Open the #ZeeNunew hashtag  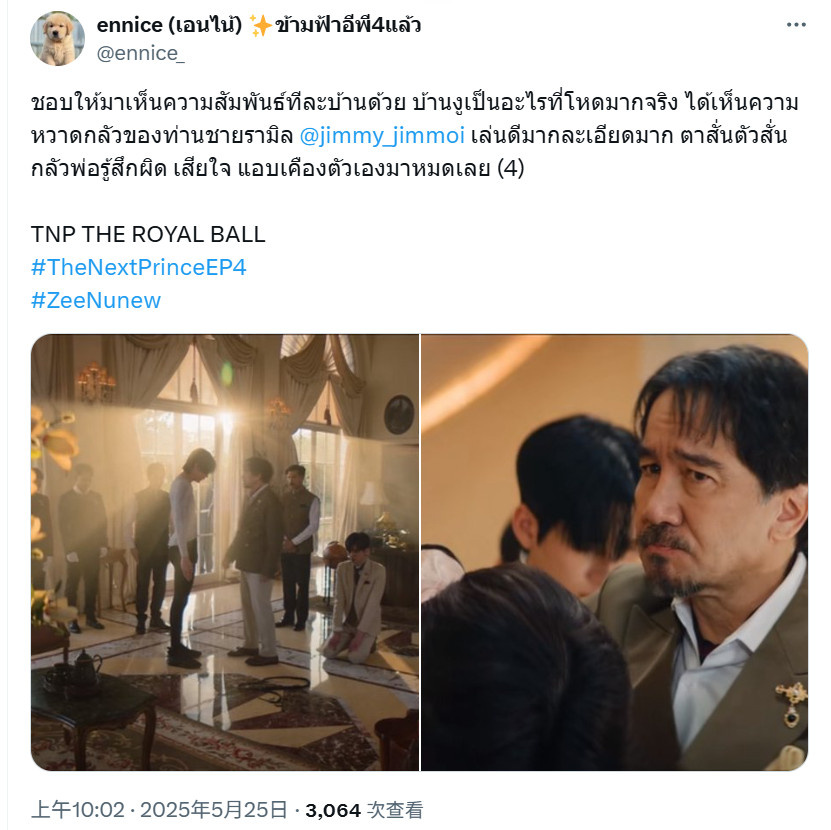coord(96,300)
